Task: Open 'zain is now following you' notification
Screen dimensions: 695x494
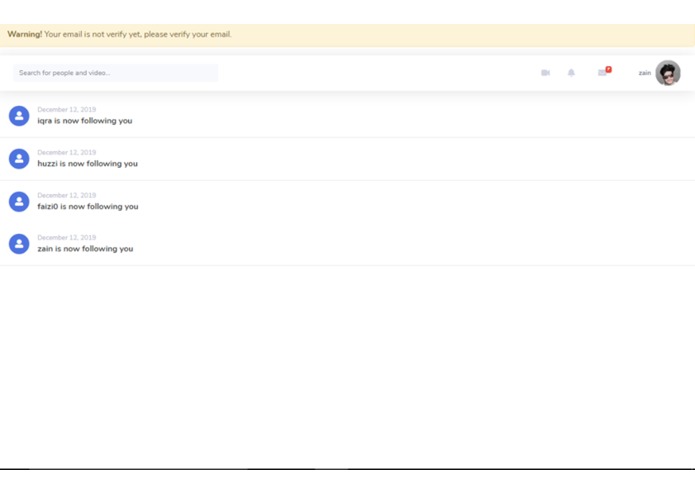Action: tap(85, 249)
